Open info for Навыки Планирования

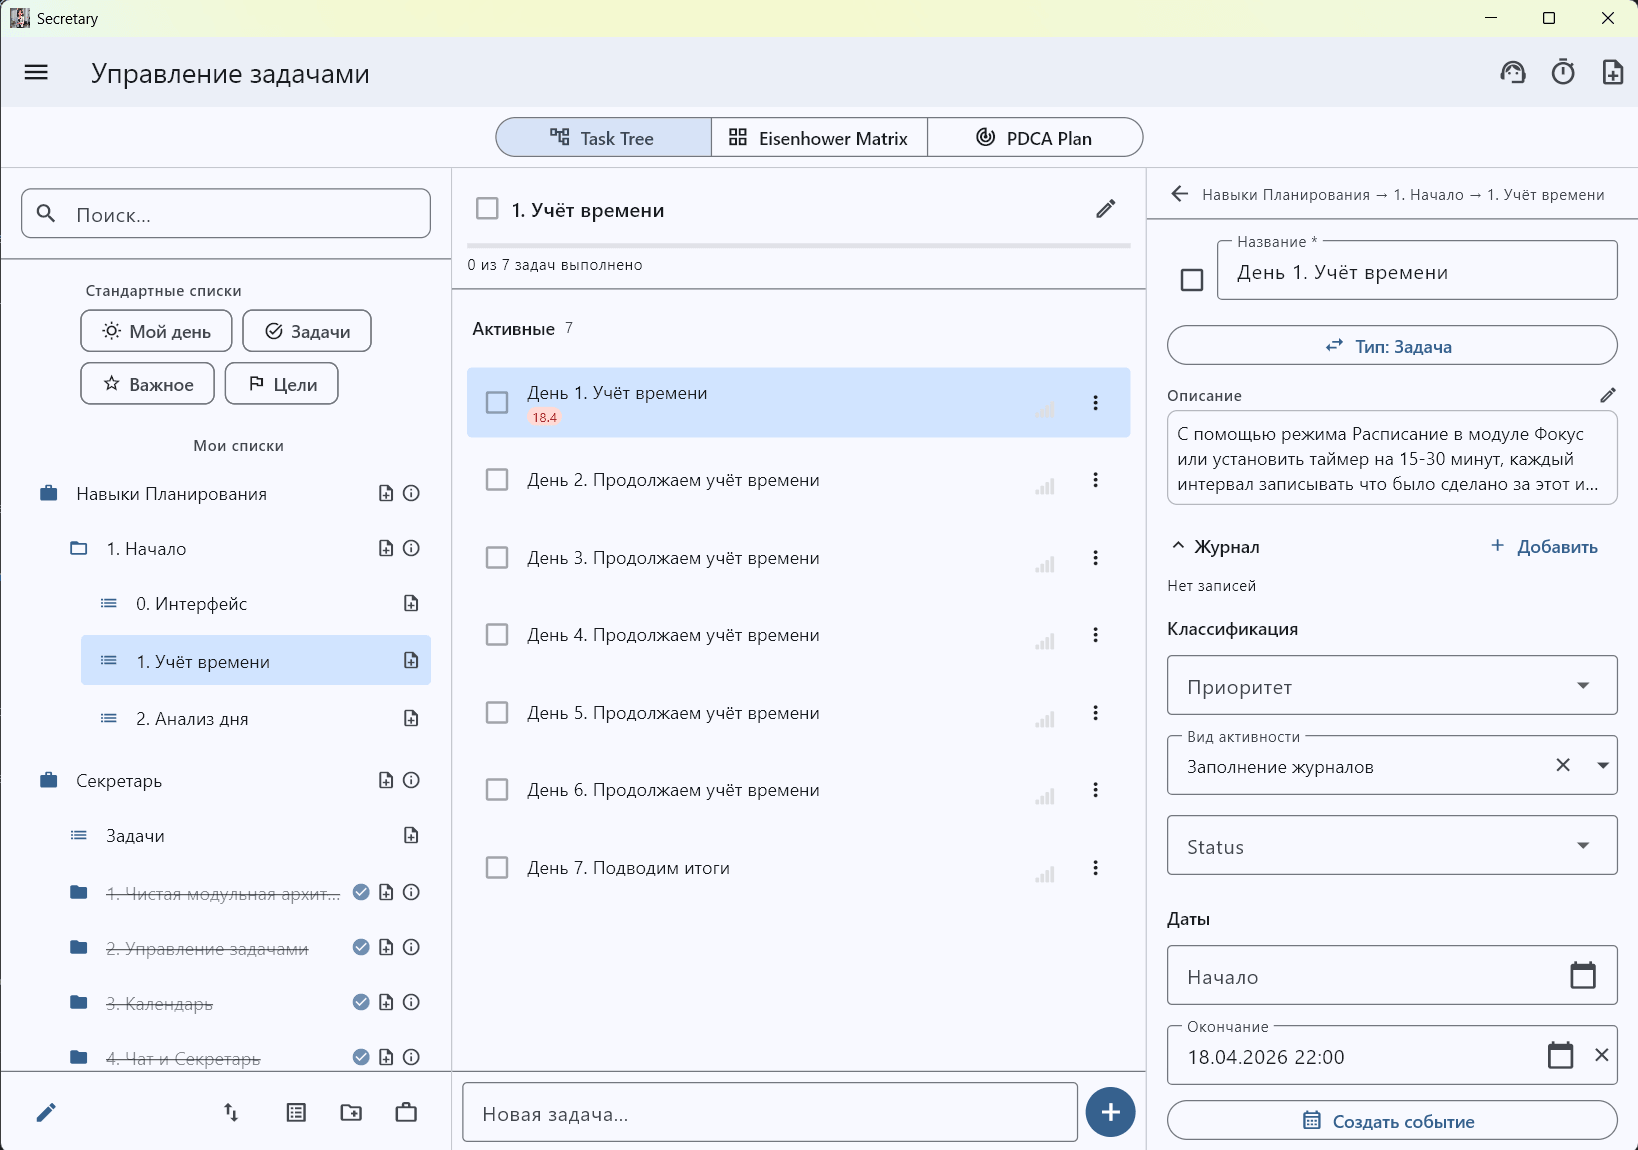[x=411, y=493]
